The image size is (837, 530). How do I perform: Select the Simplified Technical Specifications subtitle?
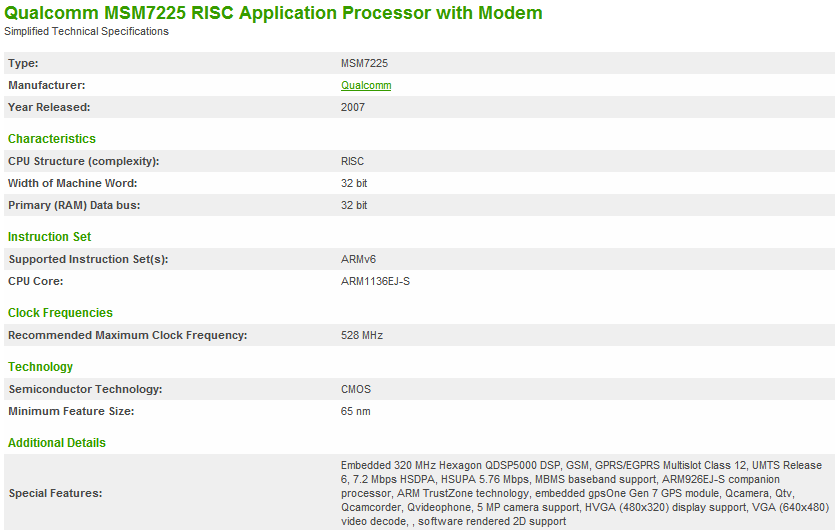[86, 31]
